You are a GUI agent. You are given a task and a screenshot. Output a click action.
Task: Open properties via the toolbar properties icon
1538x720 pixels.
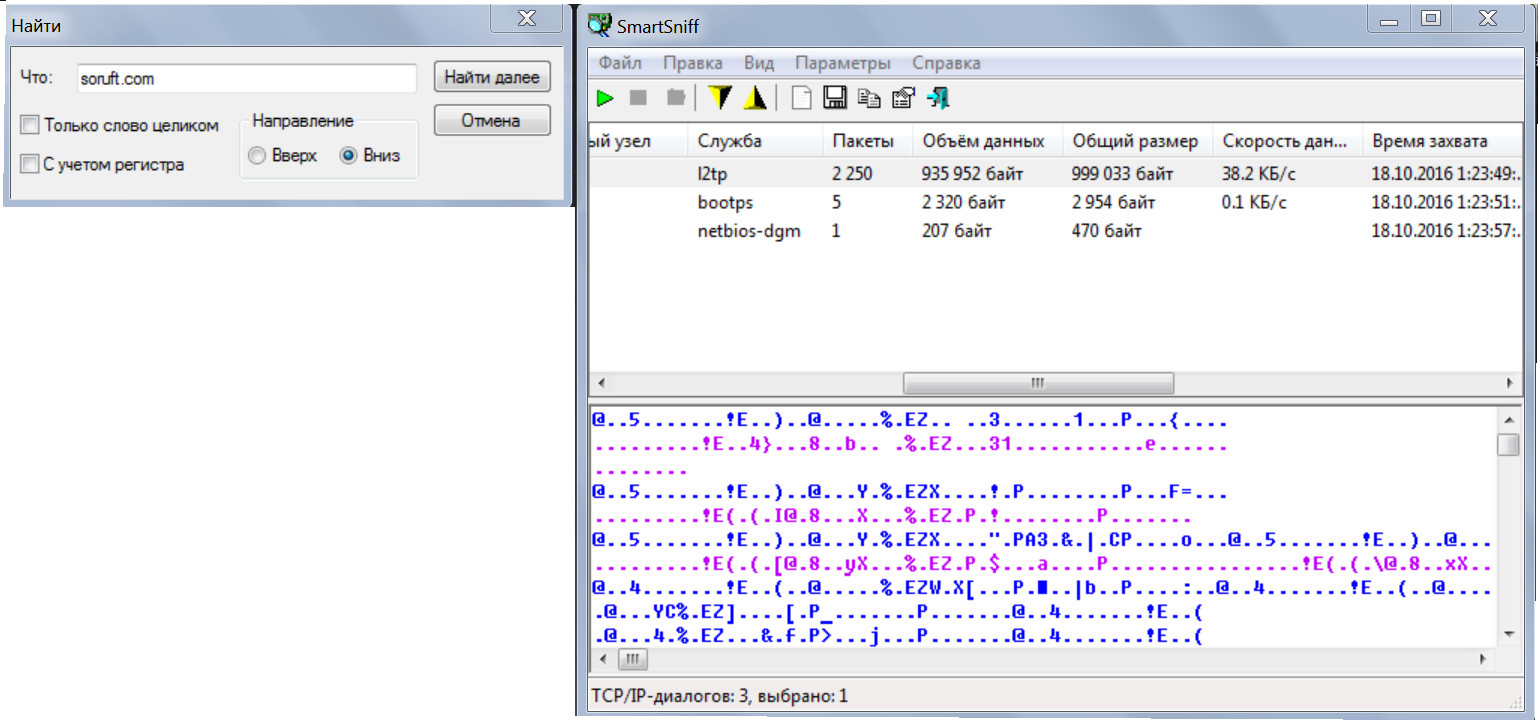[x=903, y=98]
